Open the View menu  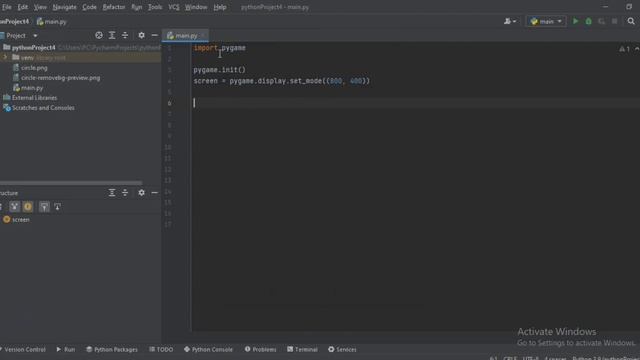coord(40,7)
